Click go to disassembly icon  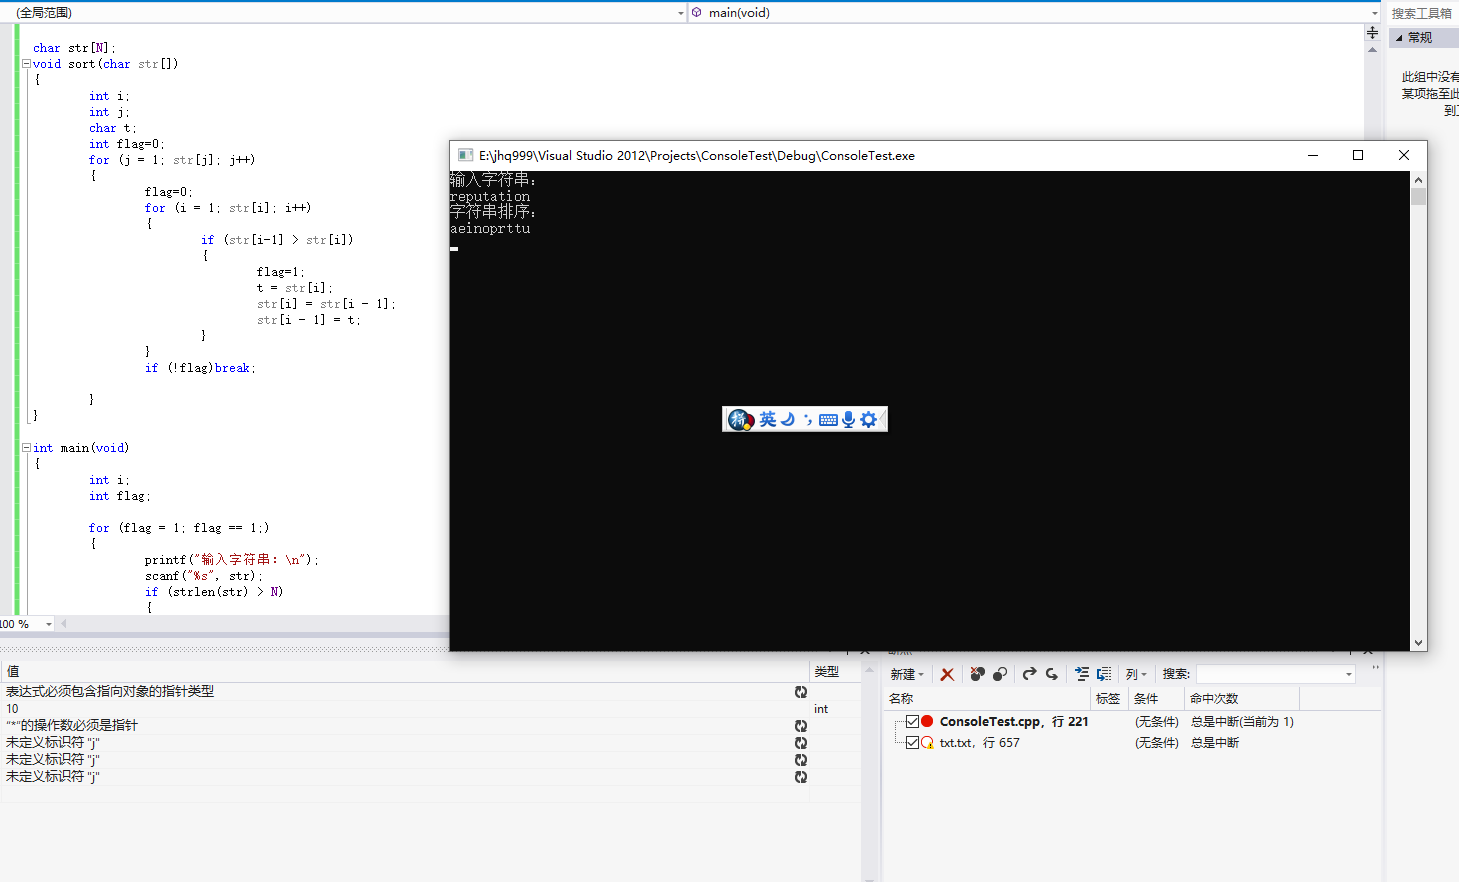tap(1104, 674)
